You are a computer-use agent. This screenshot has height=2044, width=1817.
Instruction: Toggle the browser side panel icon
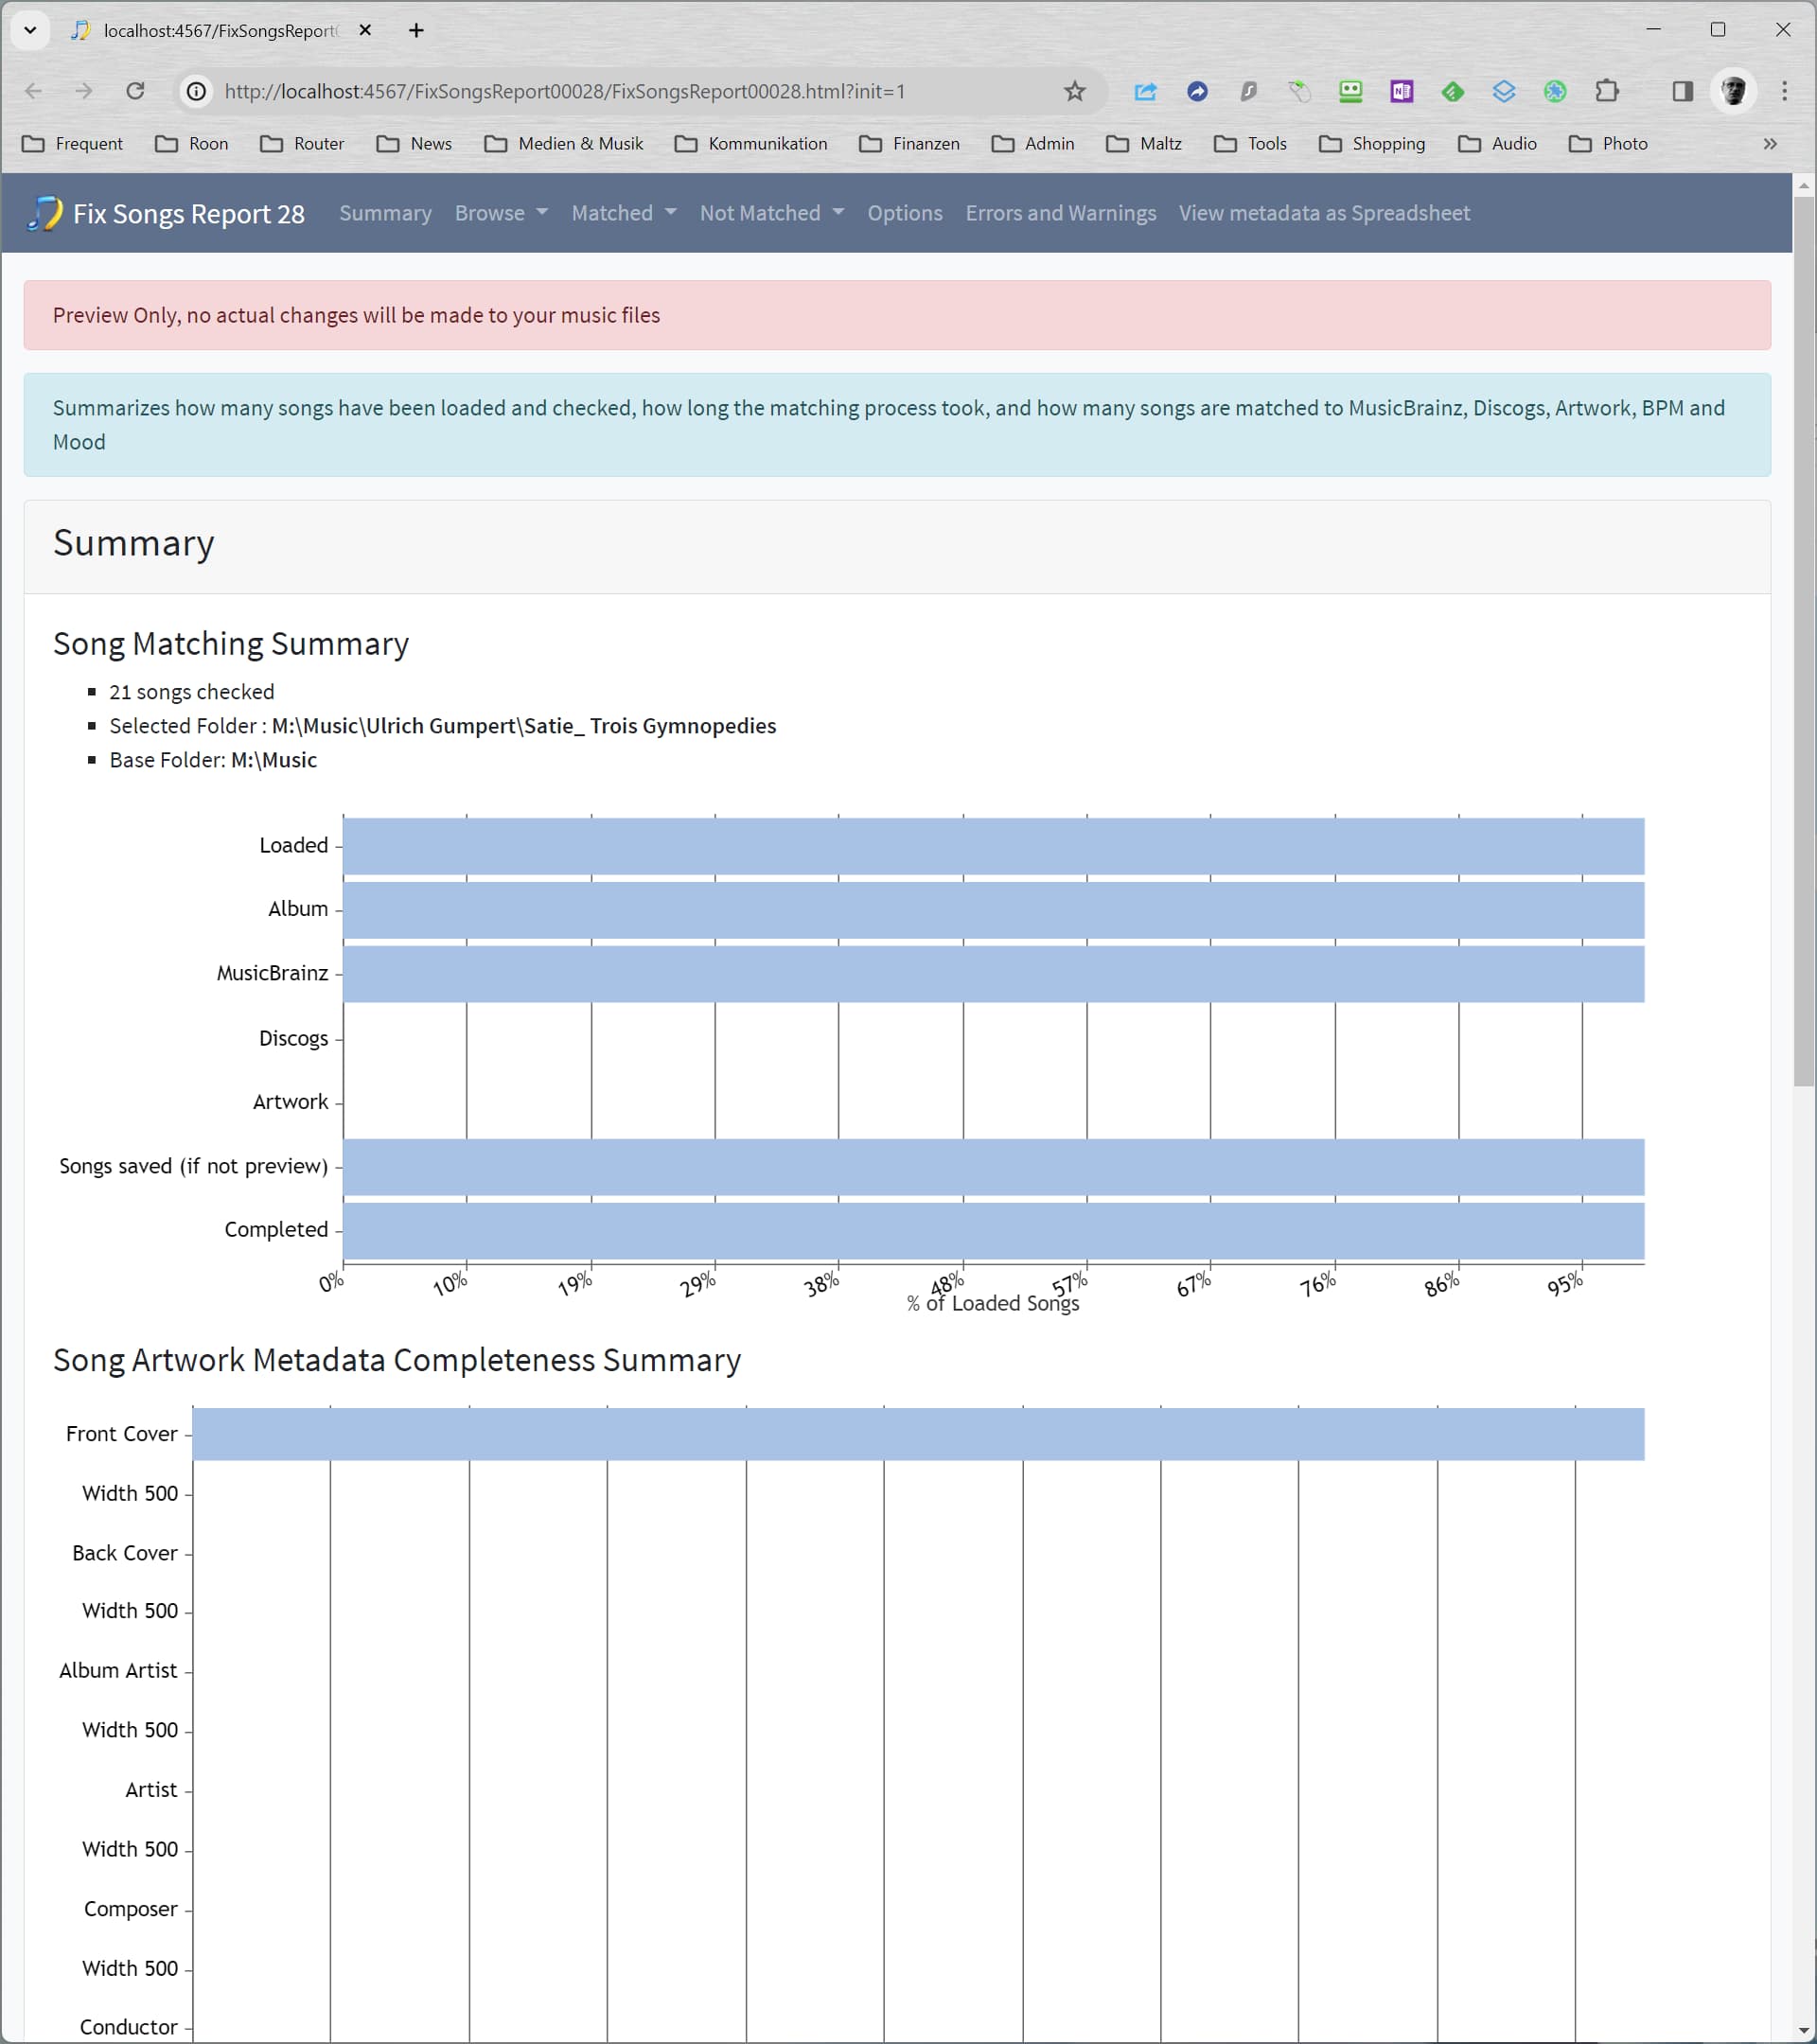(1682, 91)
